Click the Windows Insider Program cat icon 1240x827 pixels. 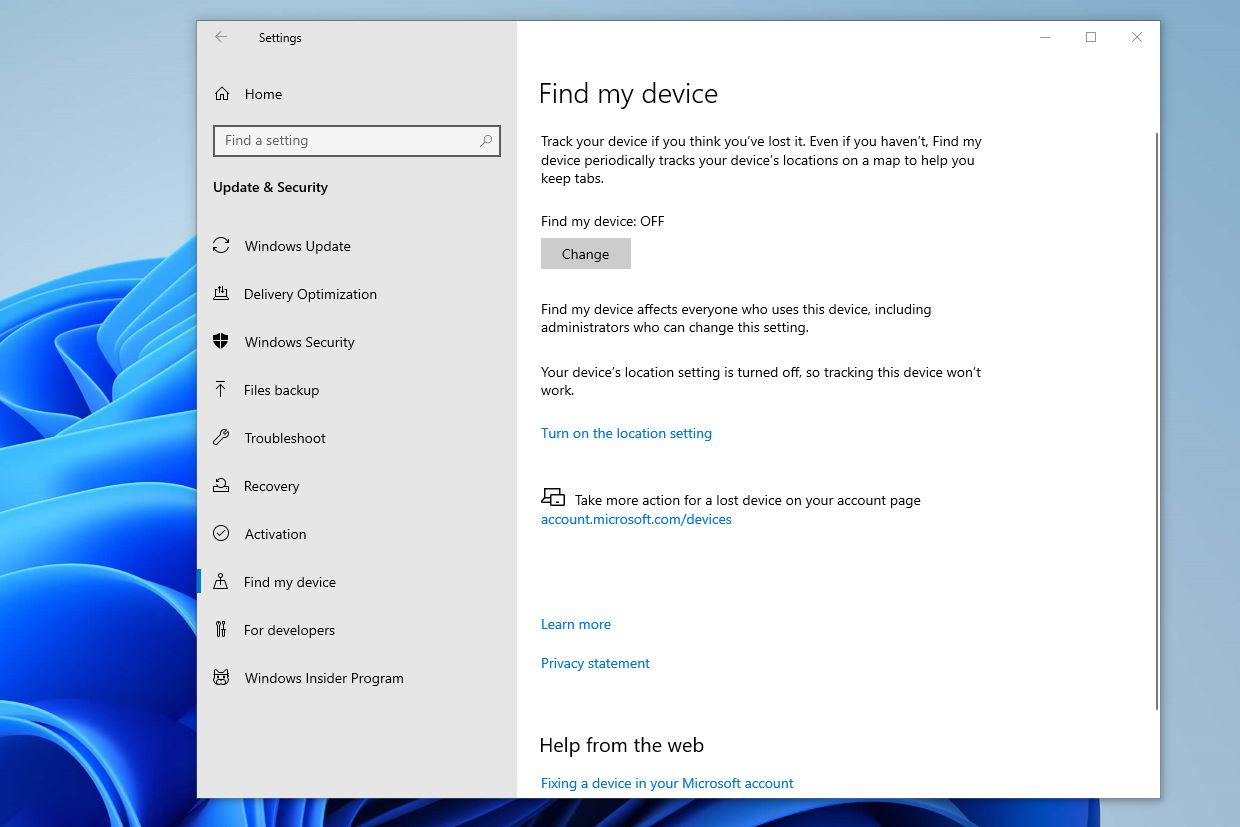click(x=221, y=678)
